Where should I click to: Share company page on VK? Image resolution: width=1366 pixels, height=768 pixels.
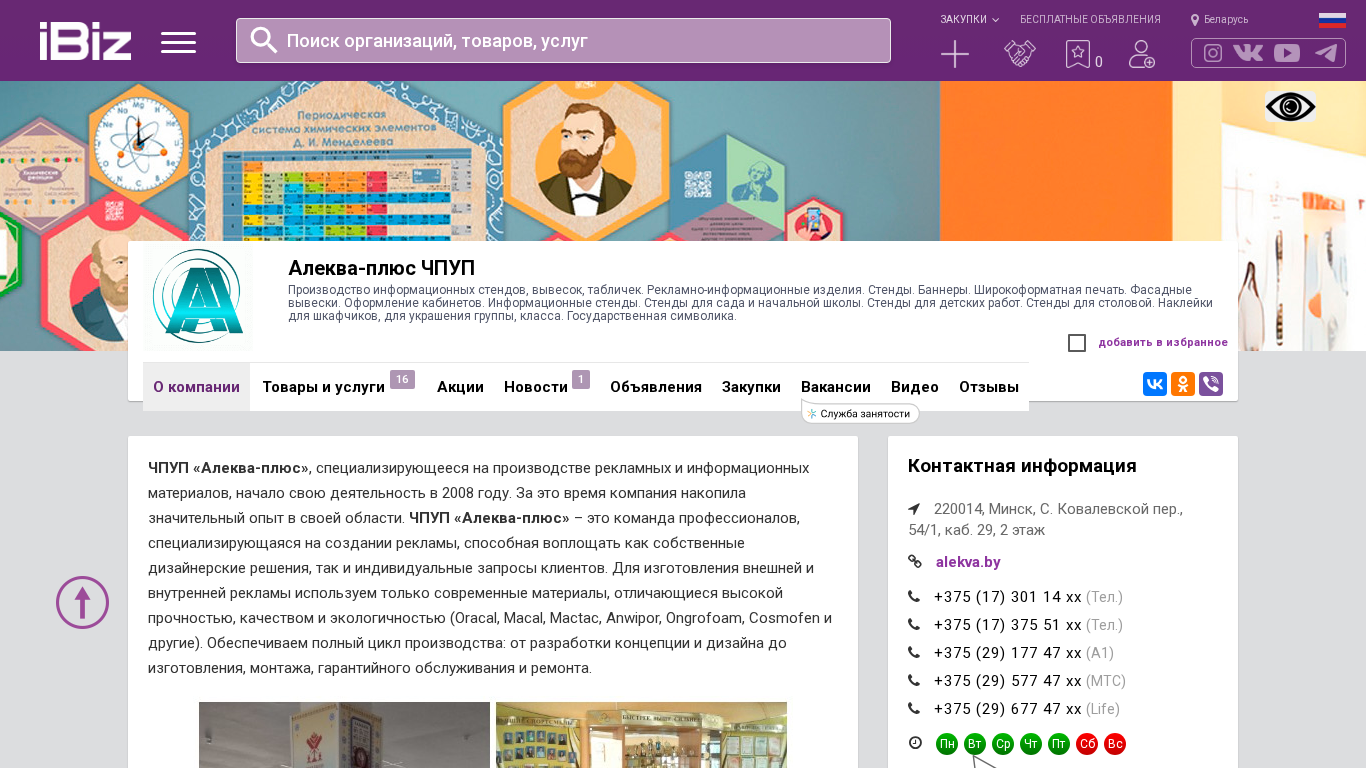tap(1155, 384)
